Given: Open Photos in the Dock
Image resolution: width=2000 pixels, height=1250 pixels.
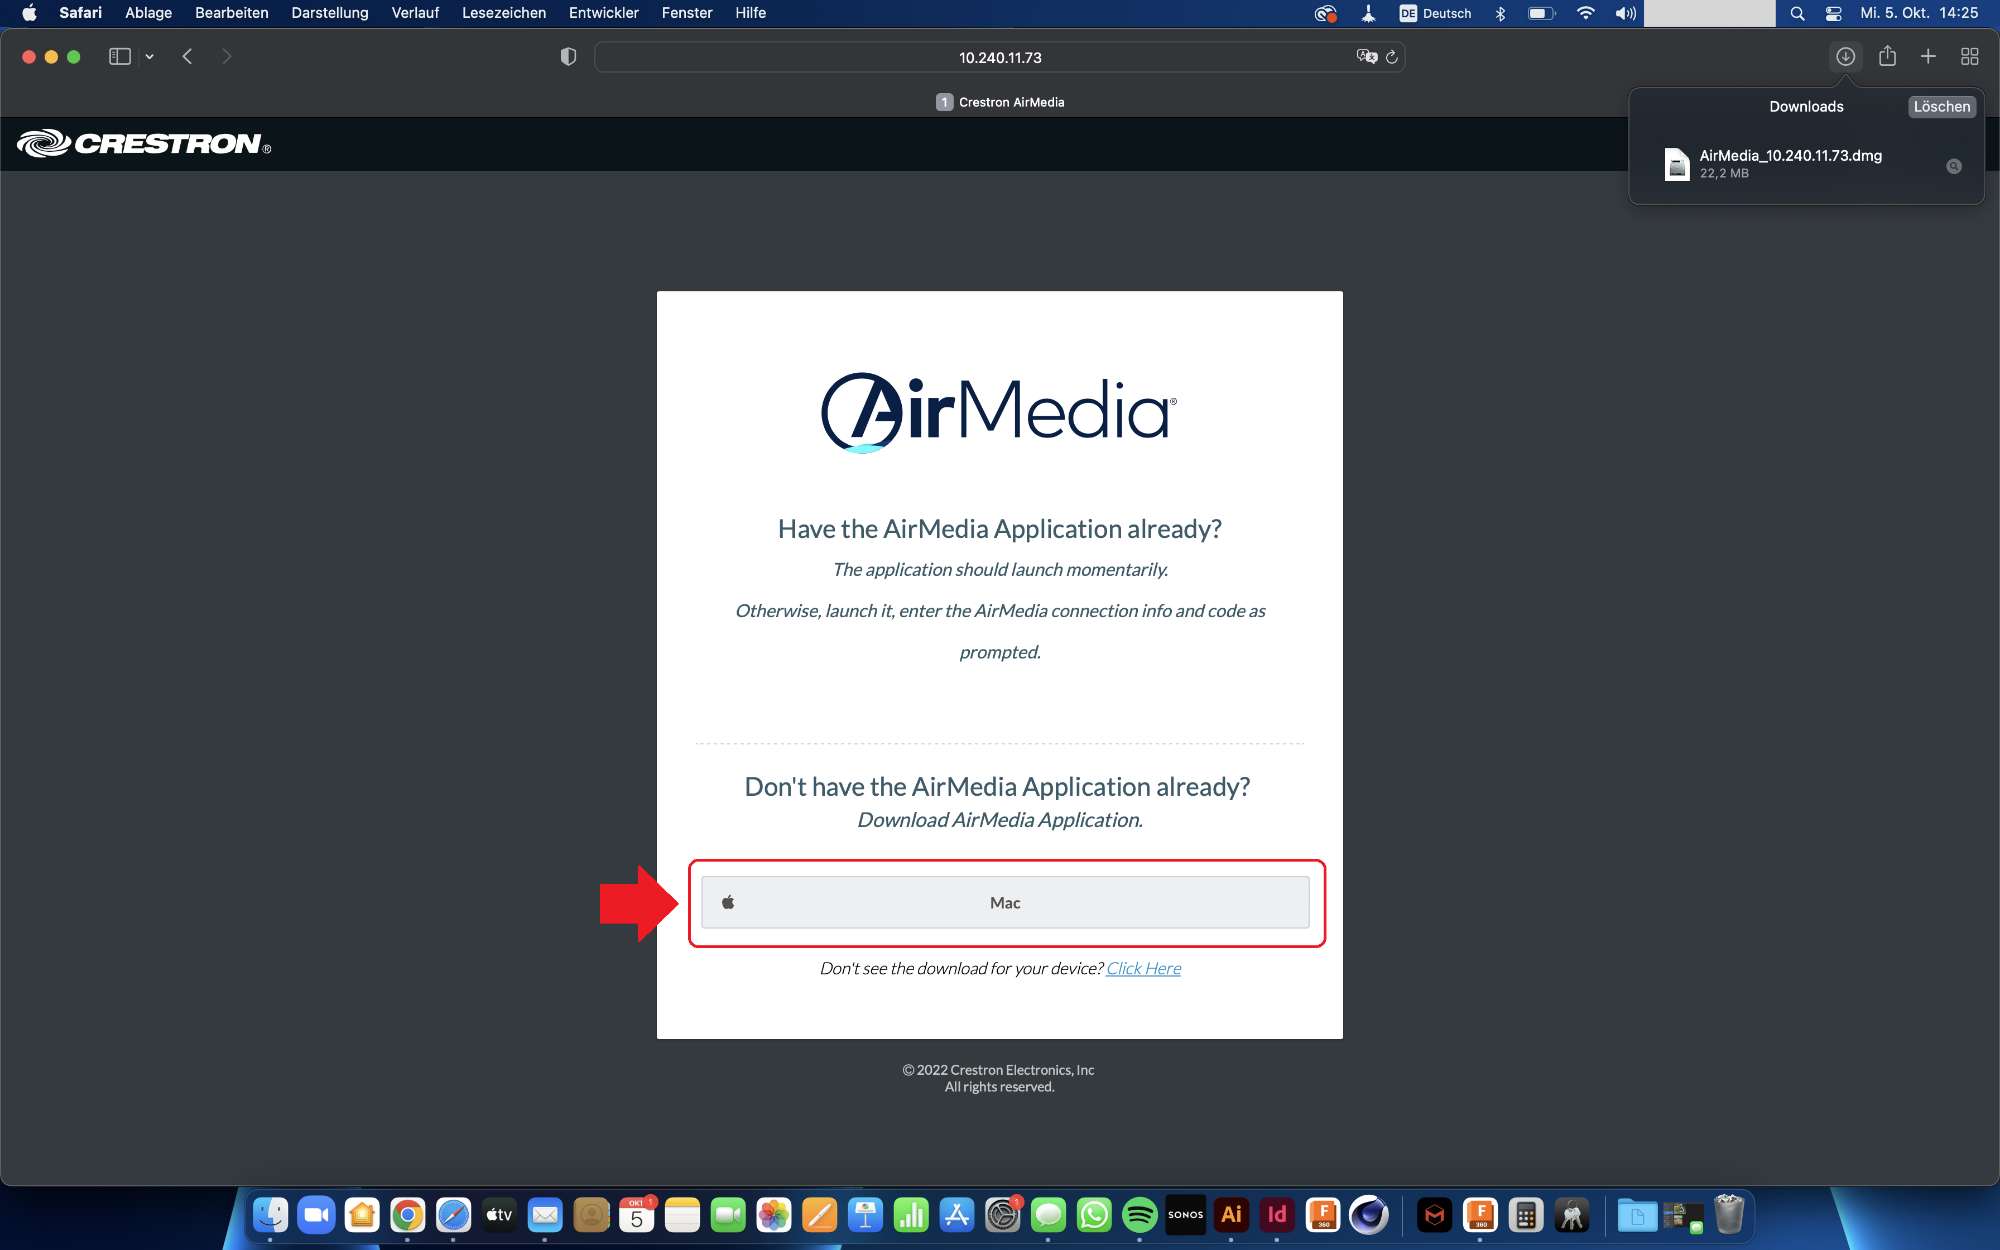Looking at the screenshot, I should pyautogui.click(x=774, y=1215).
